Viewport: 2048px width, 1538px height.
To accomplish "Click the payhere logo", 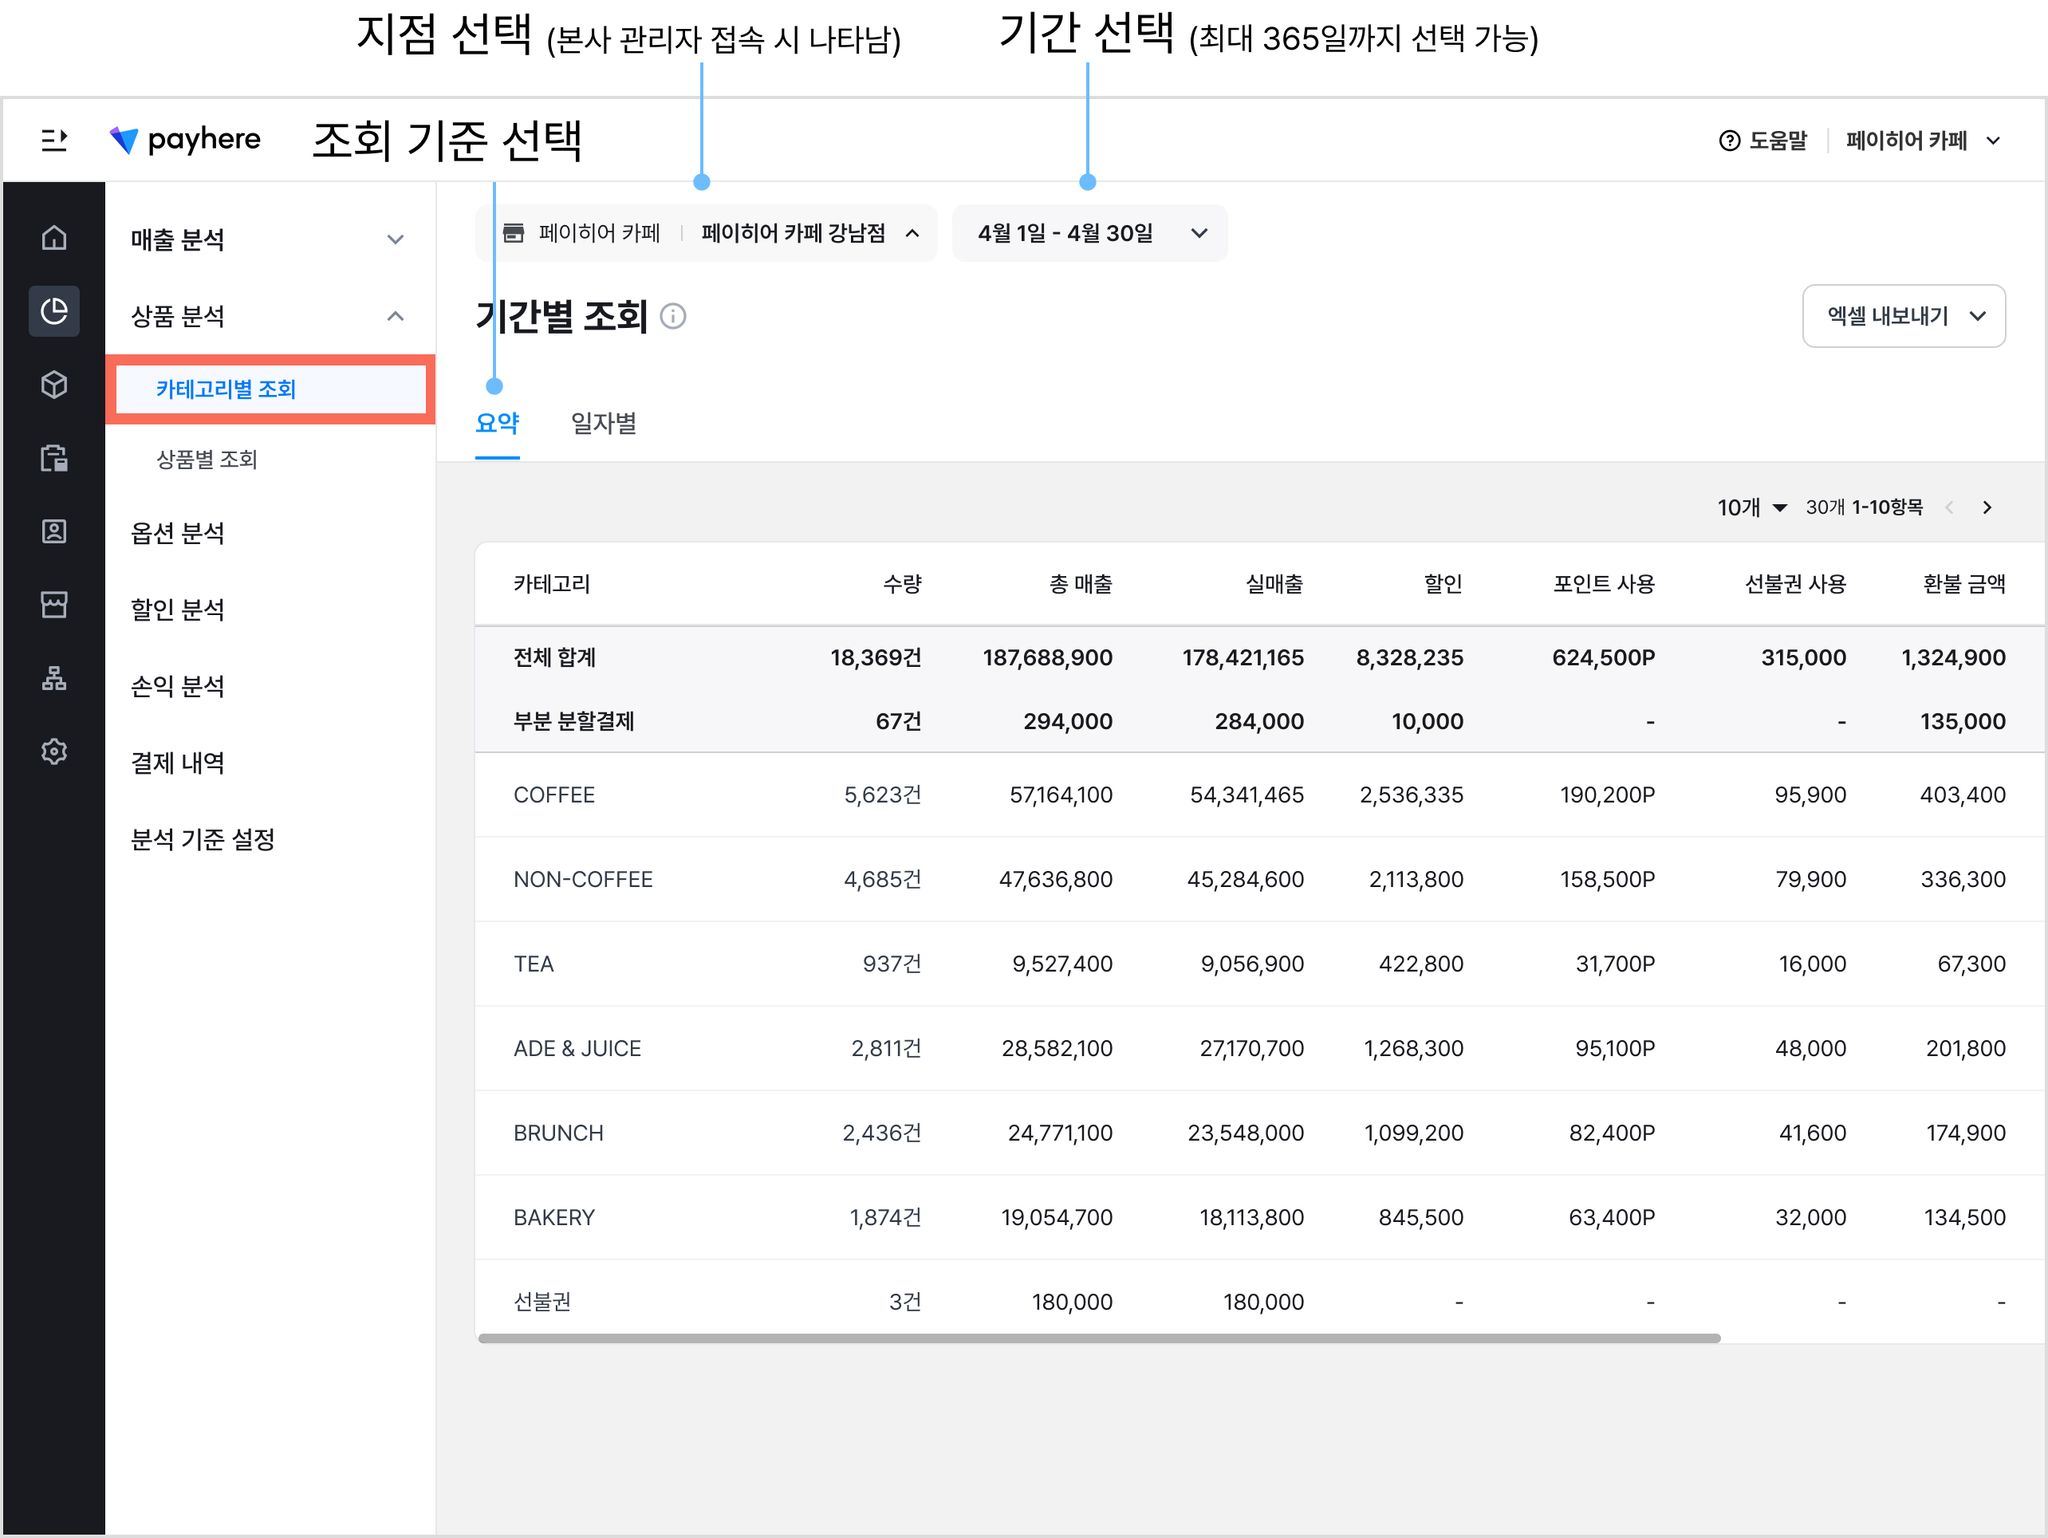I will tap(185, 140).
